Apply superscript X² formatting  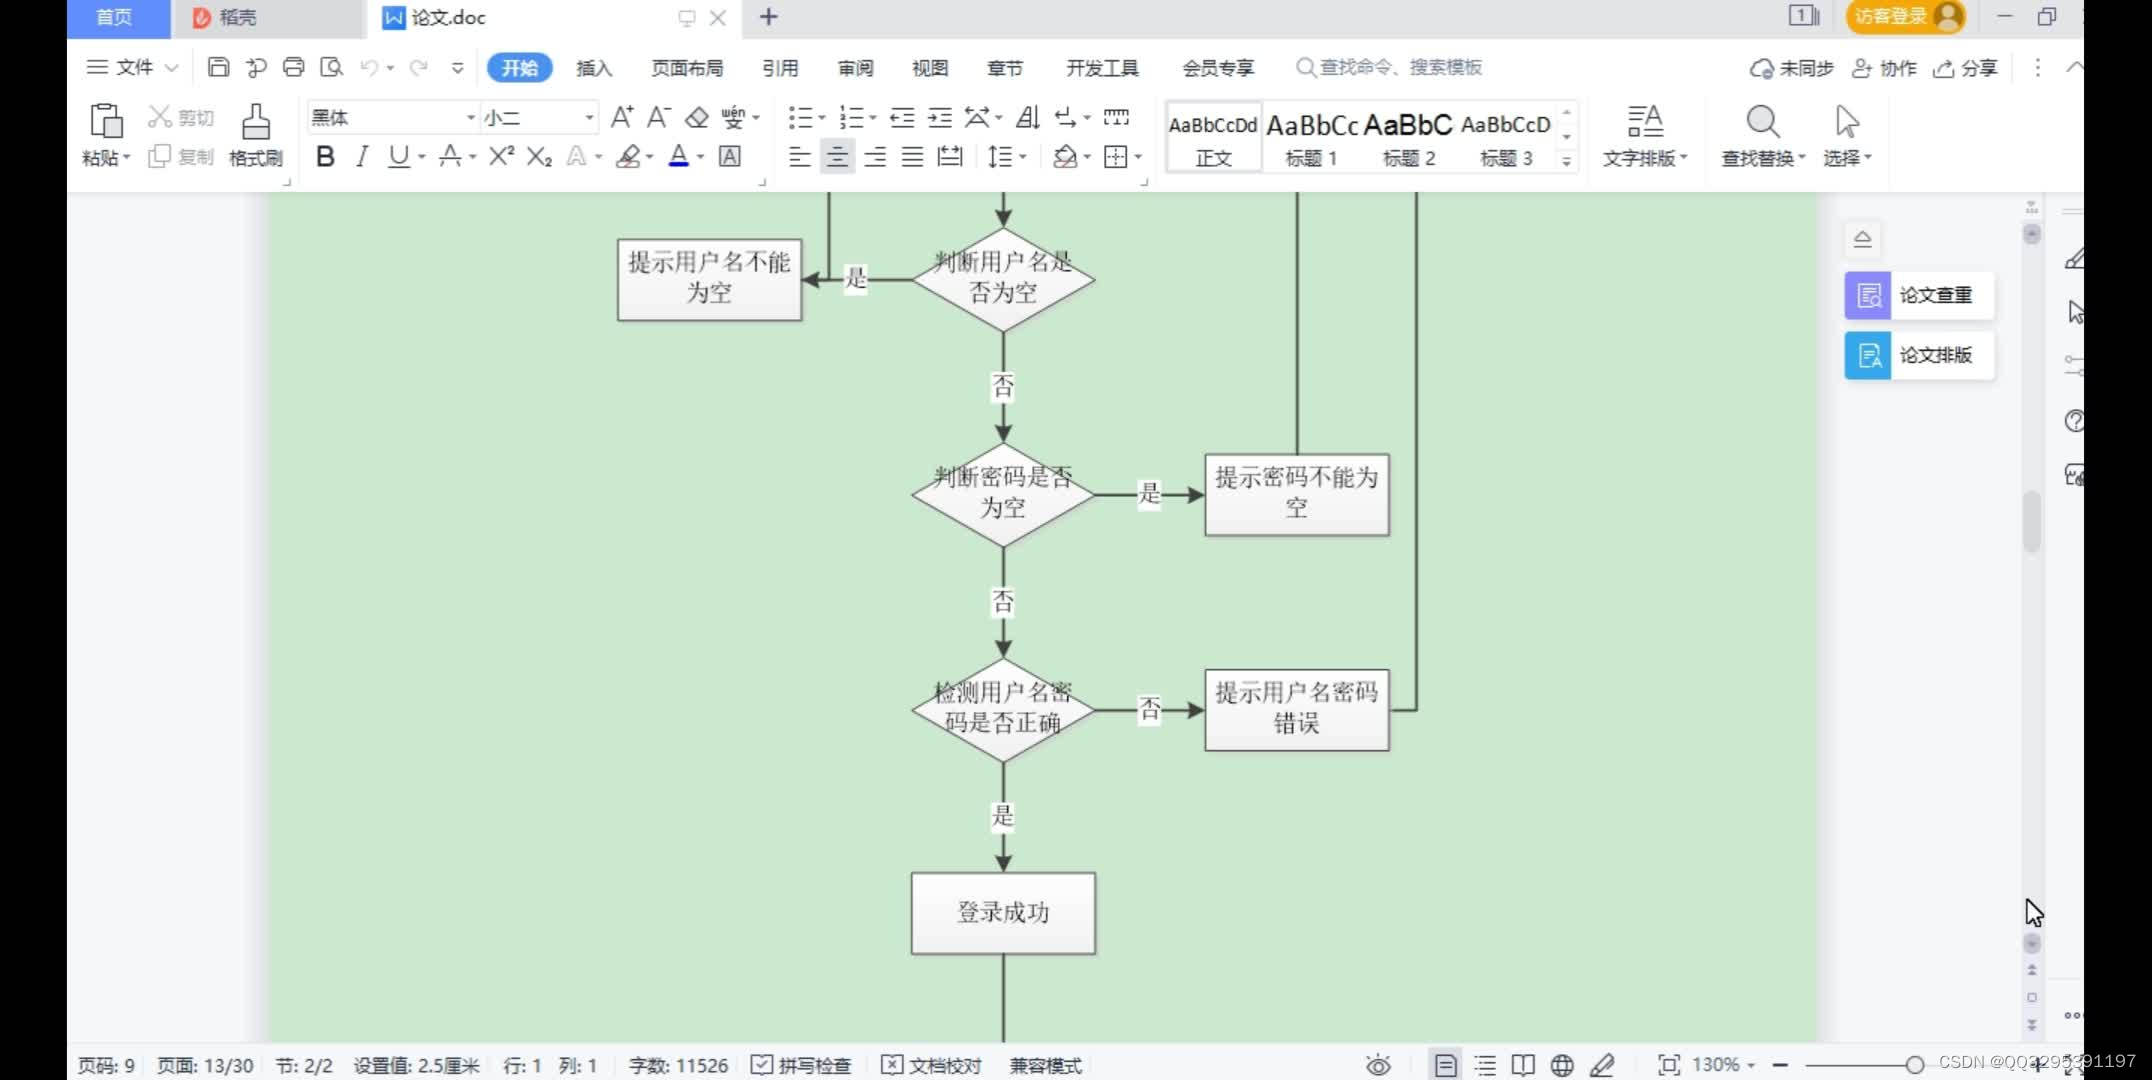[x=501, y=156]
